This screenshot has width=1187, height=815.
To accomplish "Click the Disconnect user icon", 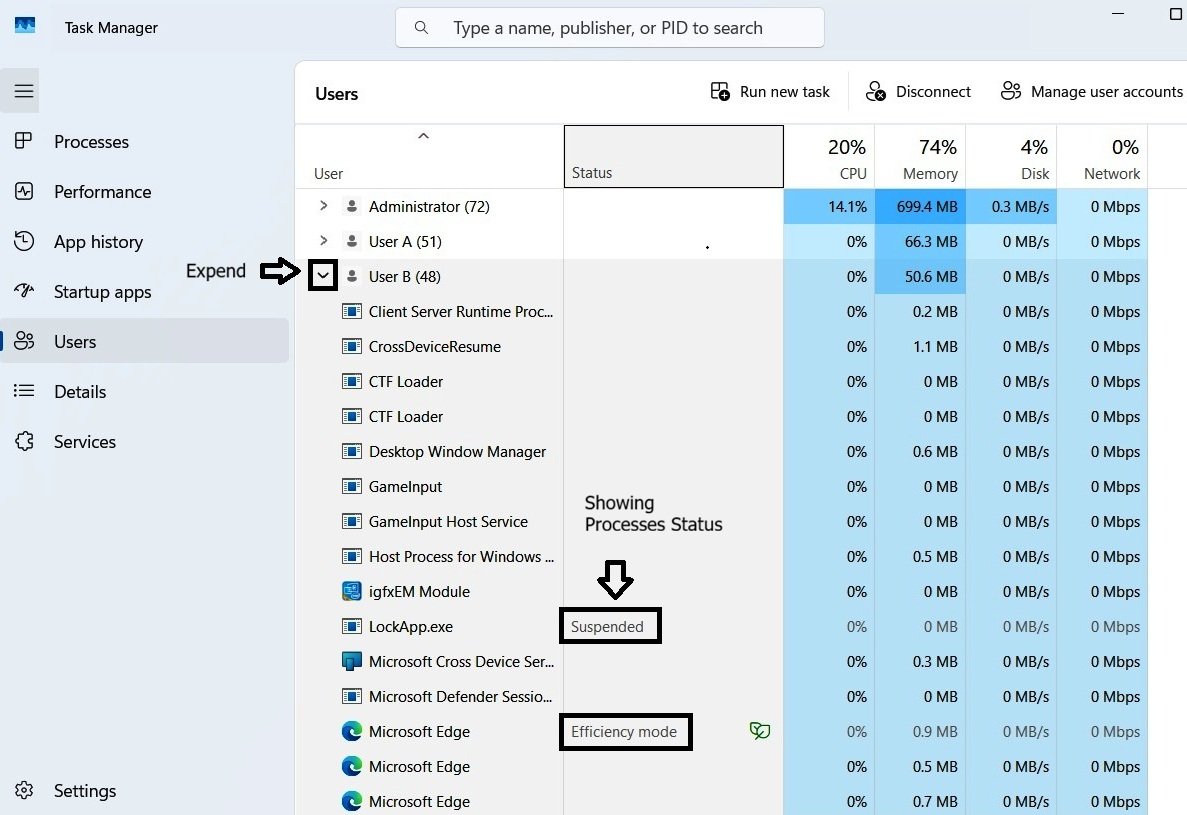I will 876,92.
